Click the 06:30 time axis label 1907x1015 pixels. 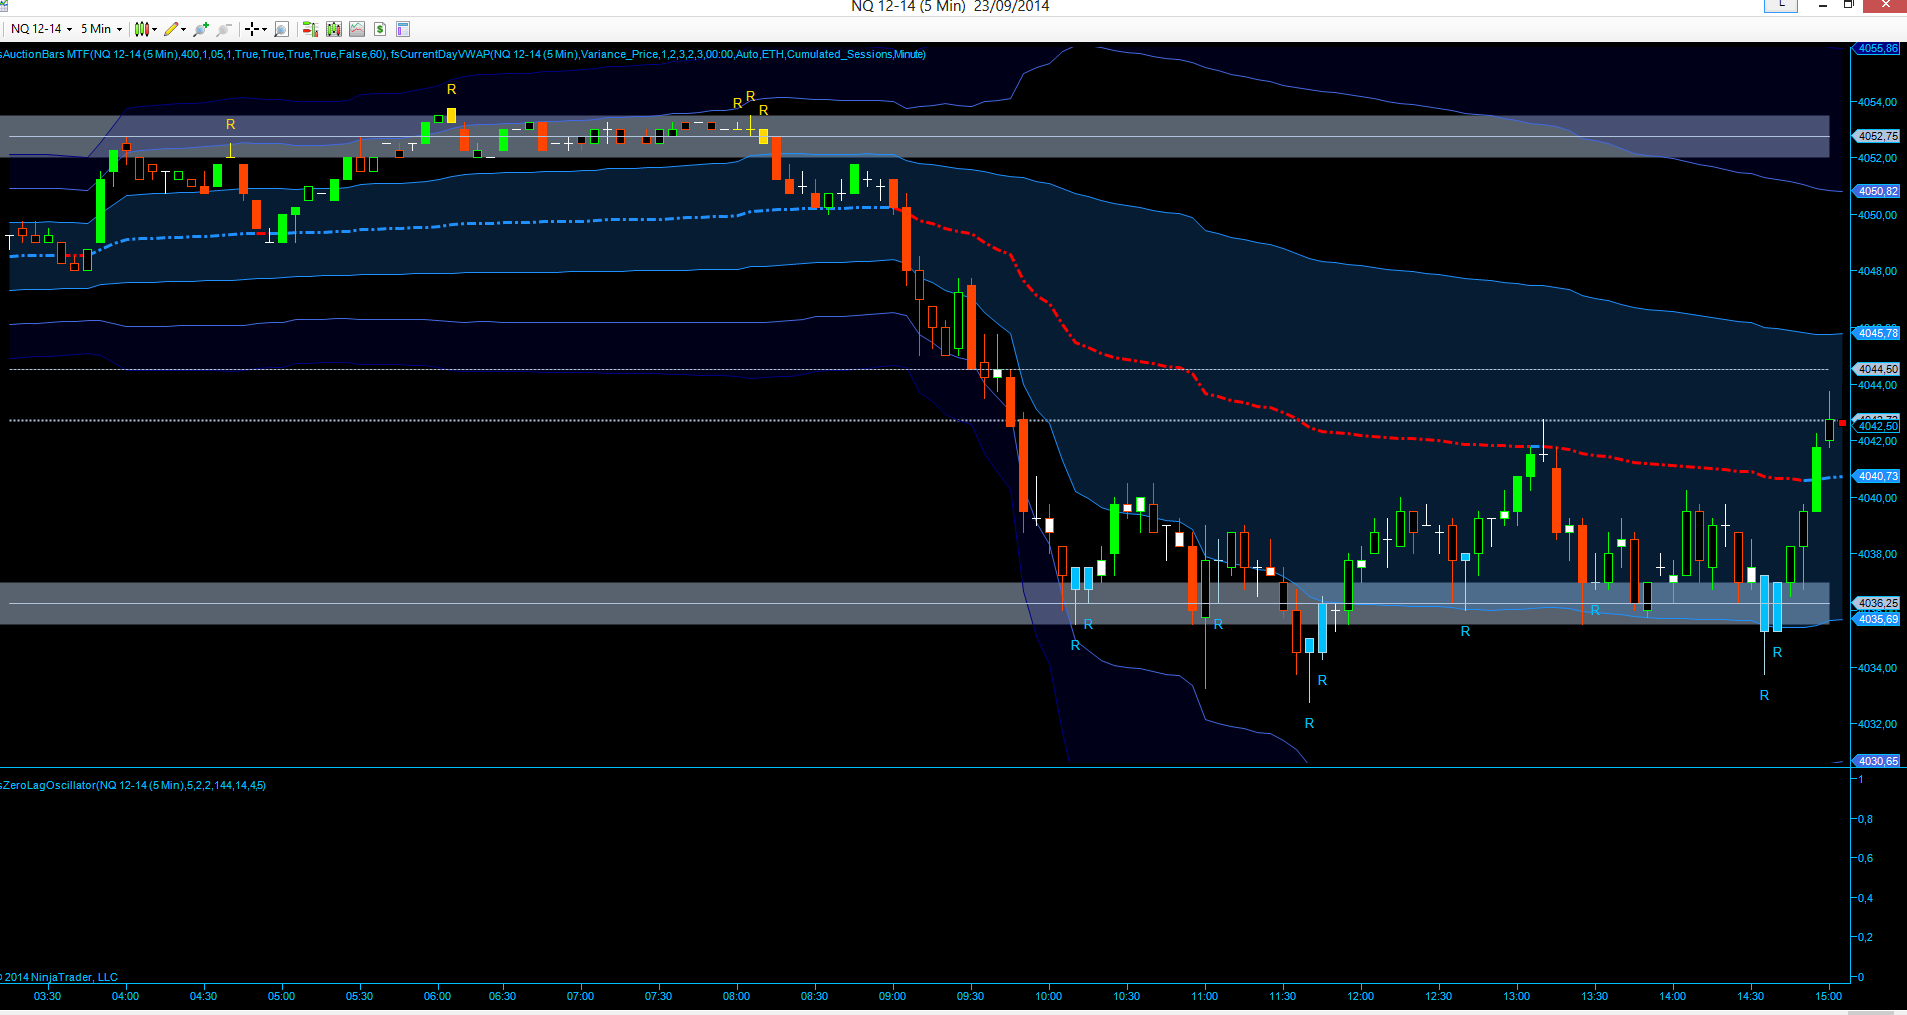point(502,996)
